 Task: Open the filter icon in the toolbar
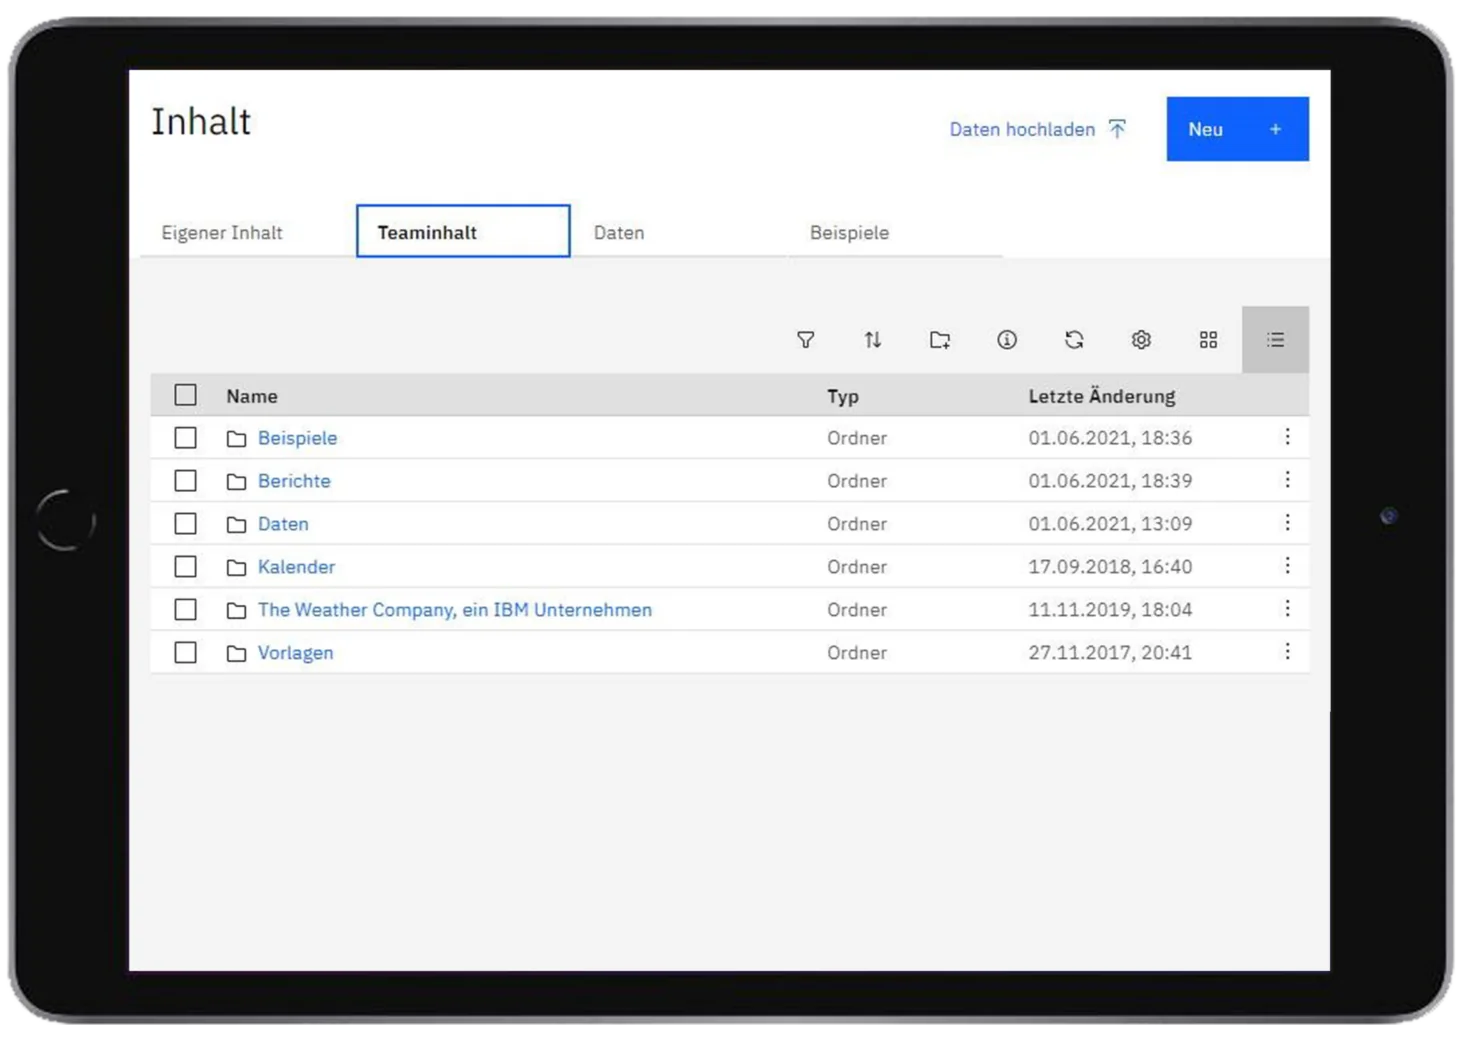pyautogui.click(x=805, y=340)
